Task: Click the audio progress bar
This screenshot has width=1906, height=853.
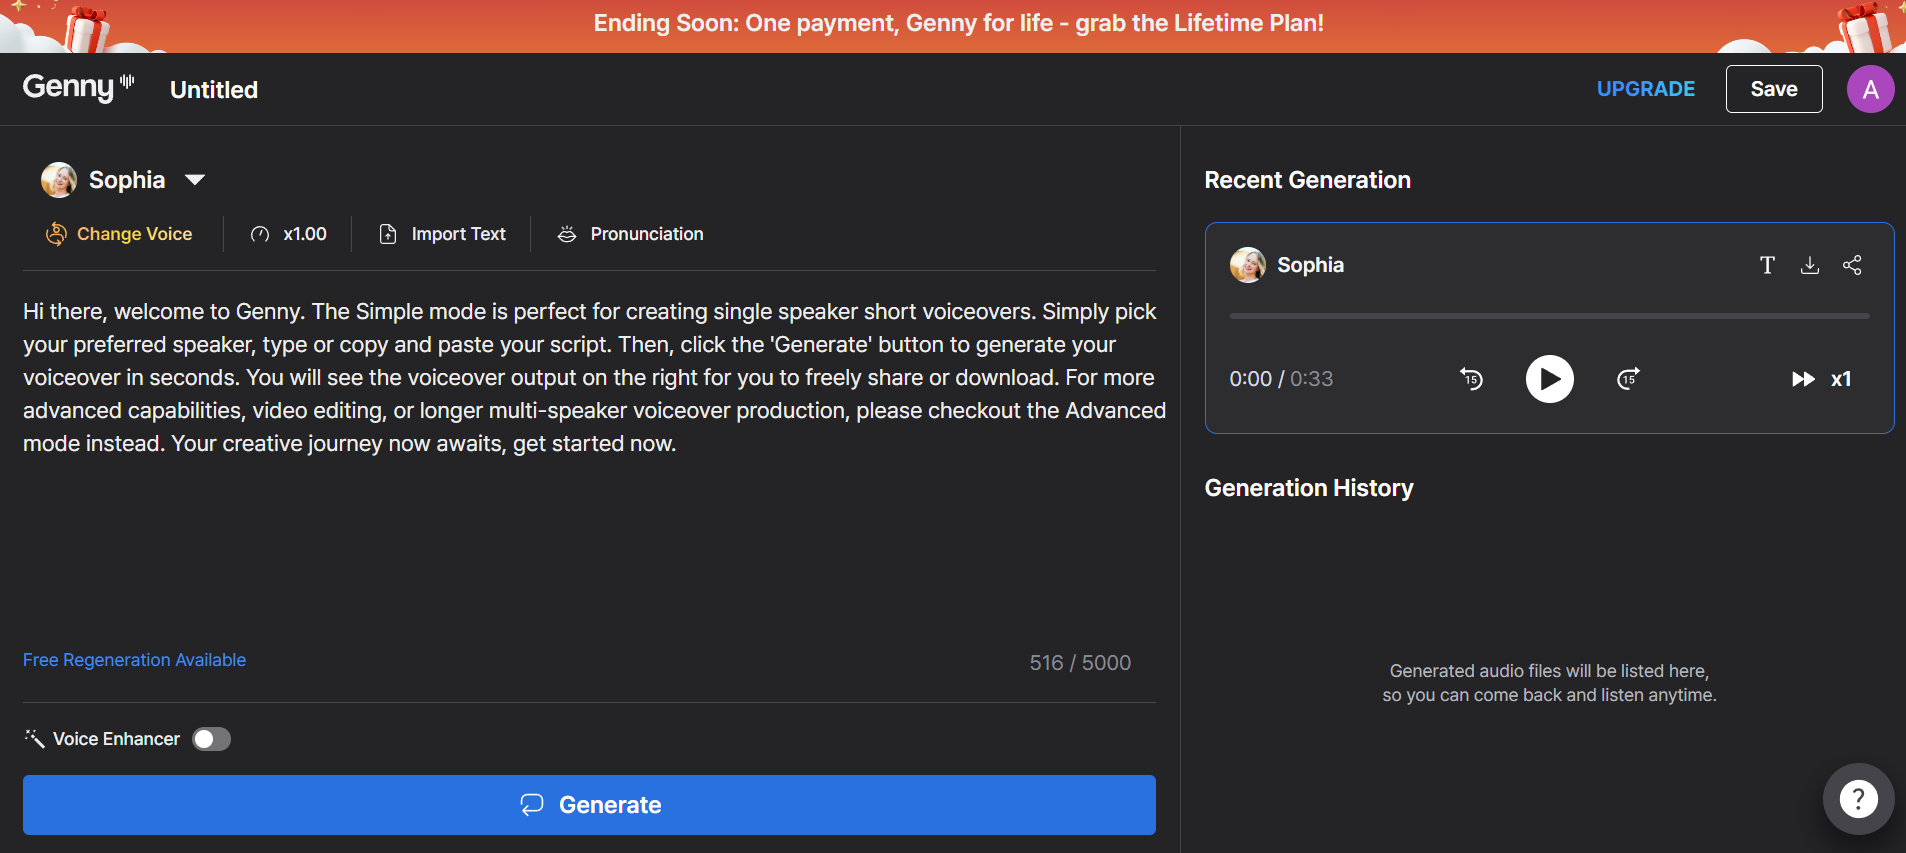Action: (1549, 316)
